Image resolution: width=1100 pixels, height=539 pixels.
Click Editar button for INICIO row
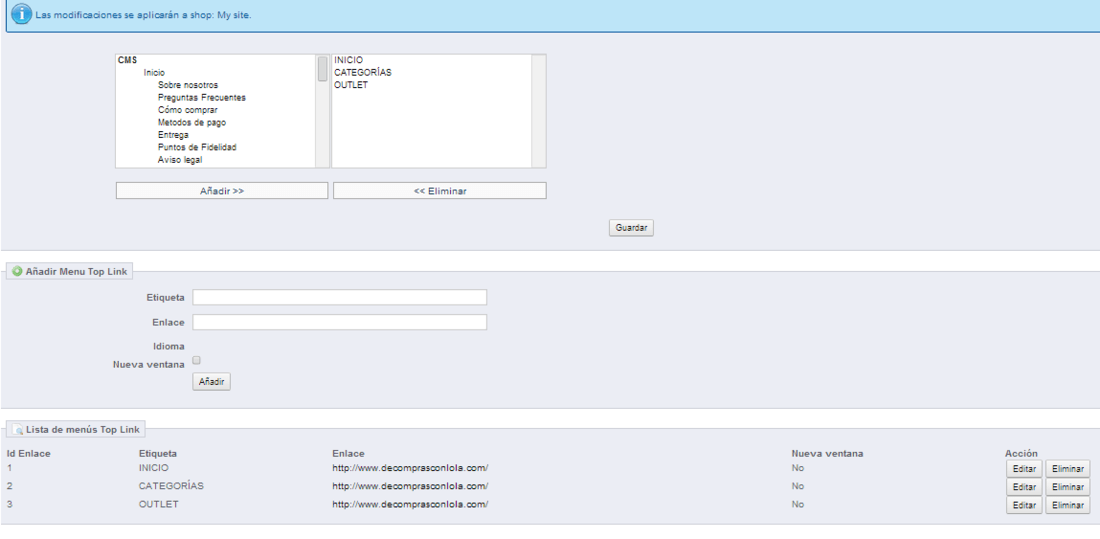tap(1024, 468)
